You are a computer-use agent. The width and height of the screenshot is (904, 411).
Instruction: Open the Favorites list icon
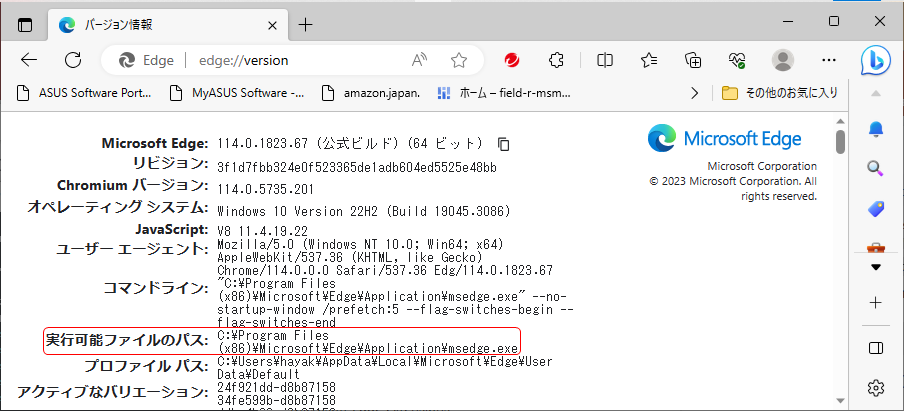coord(649,60)
